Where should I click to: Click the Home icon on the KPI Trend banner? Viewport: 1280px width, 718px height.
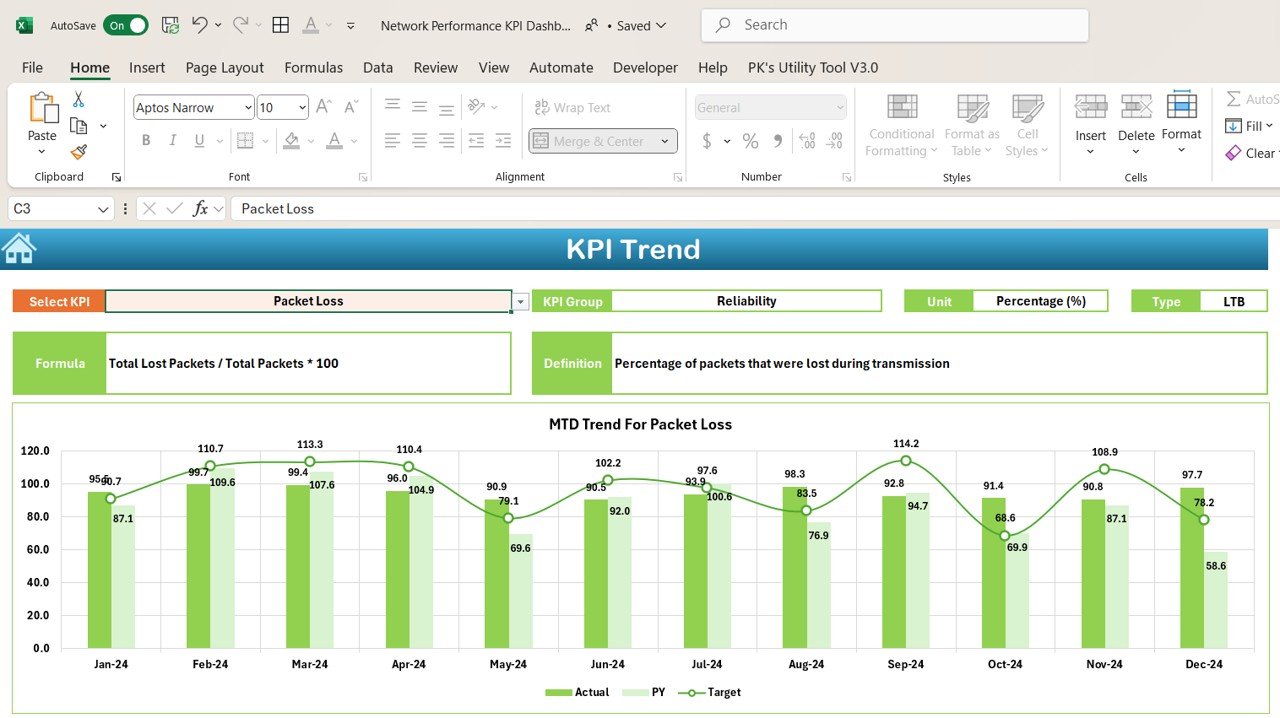pyautogui.click(x=19, y=248)
